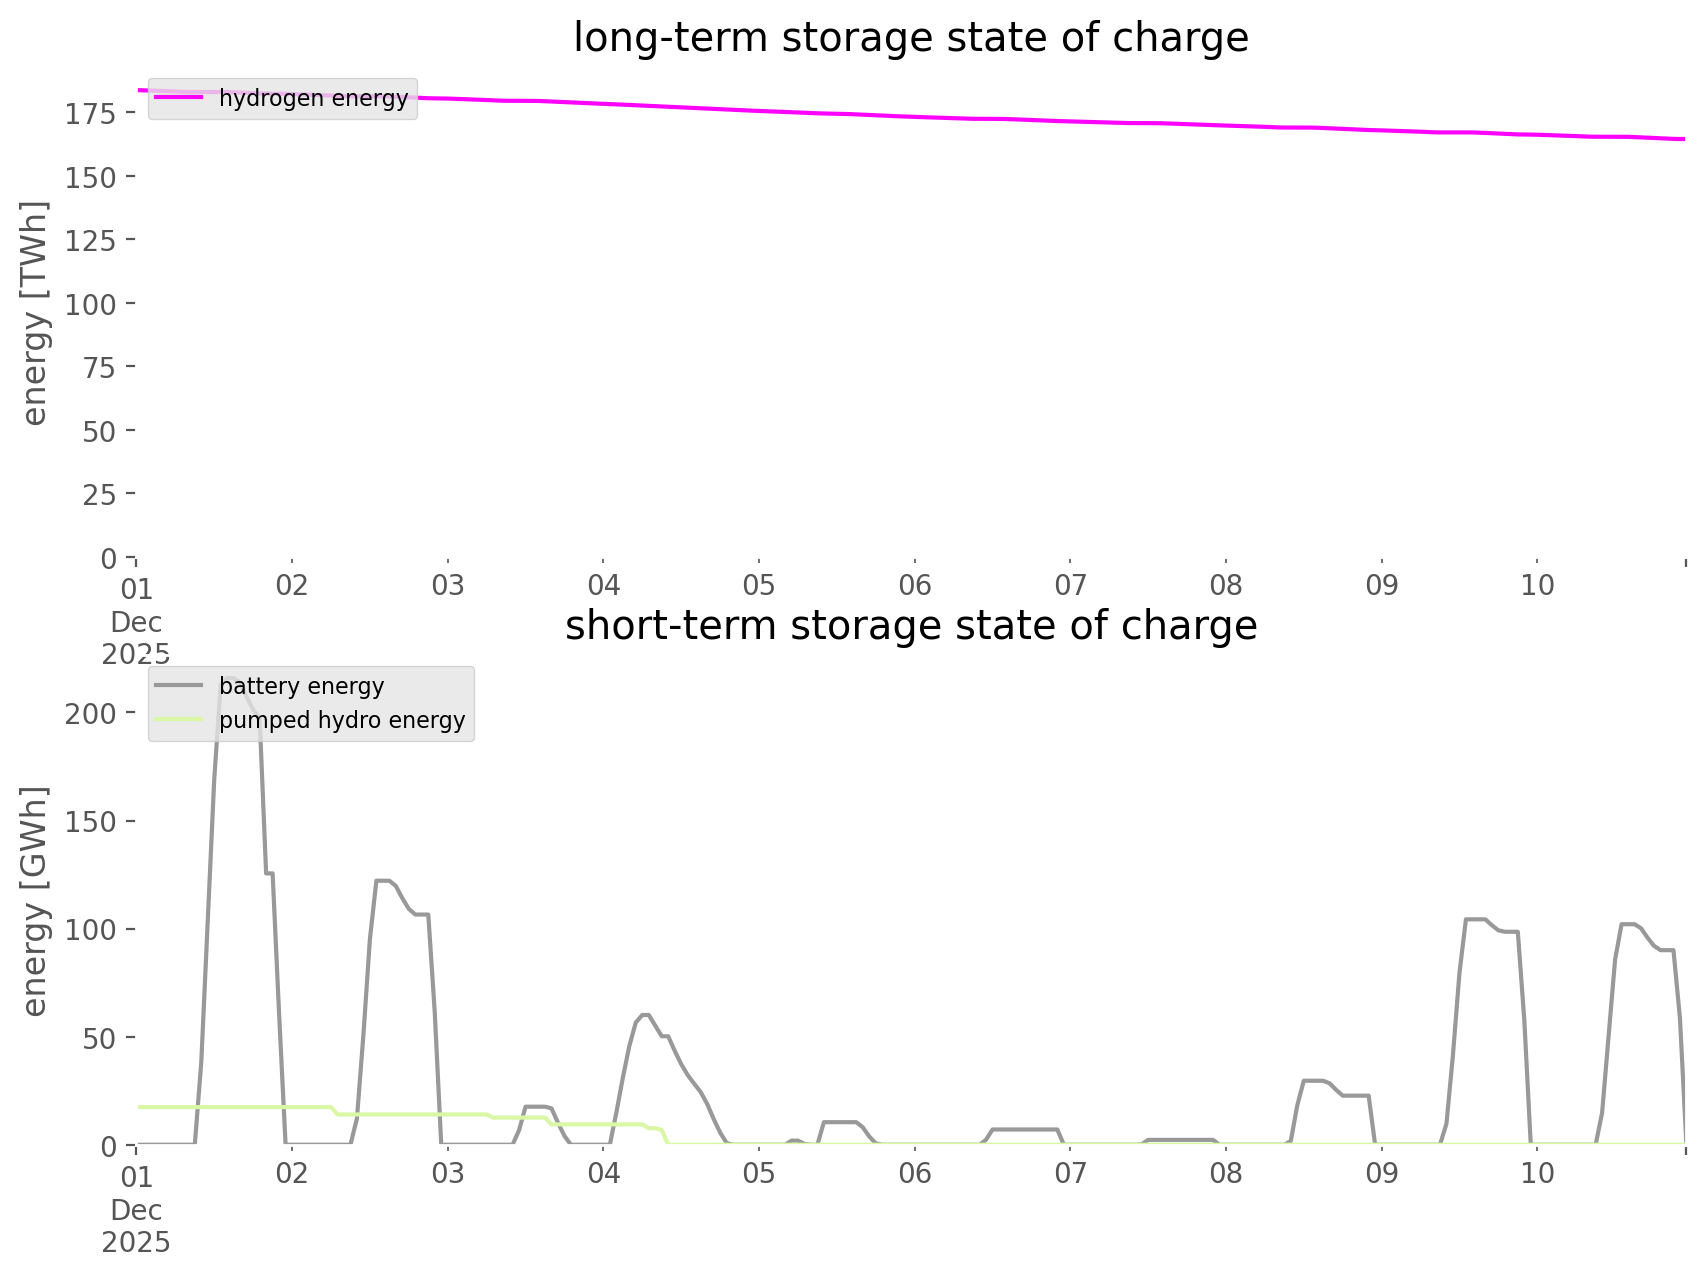The image size is (1706, 1277).
Task: Click the pumped hydro energy legend label
Action: pyautogui.click(x=342, y=720)
